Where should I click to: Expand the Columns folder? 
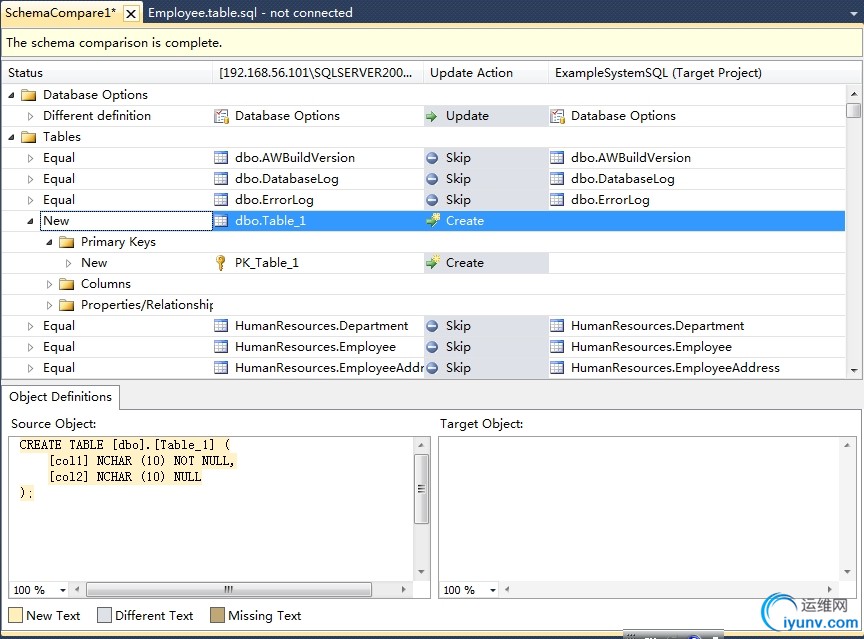click(49, 284)
